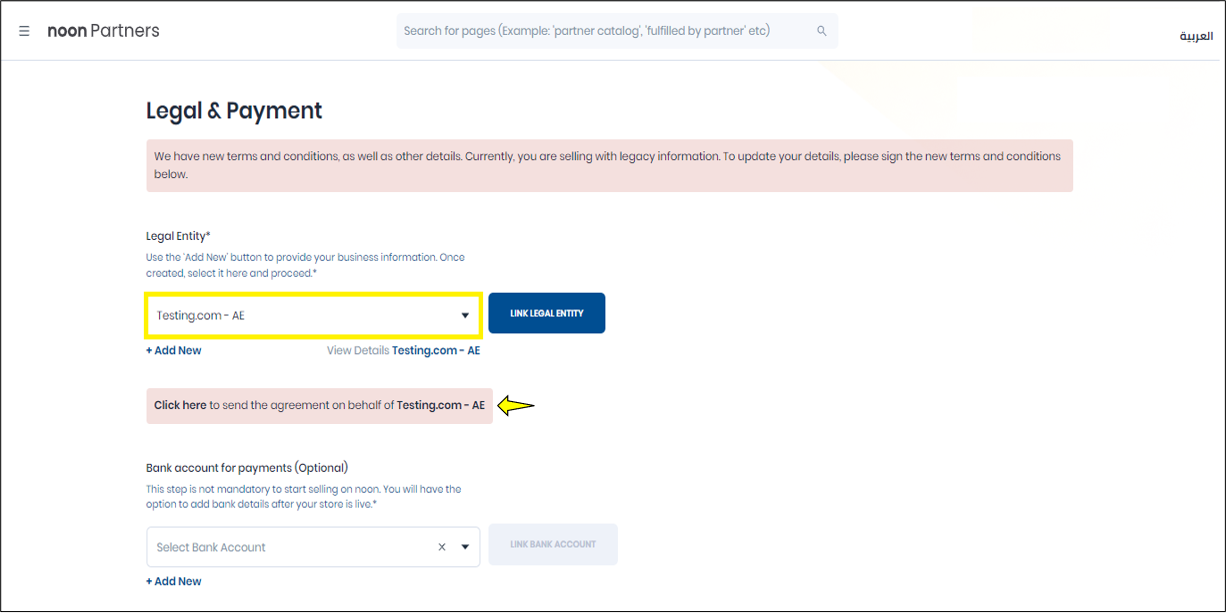Click the yellow arrow pointer
Screen dimensions: 1228x615
[x=516, y=405]
